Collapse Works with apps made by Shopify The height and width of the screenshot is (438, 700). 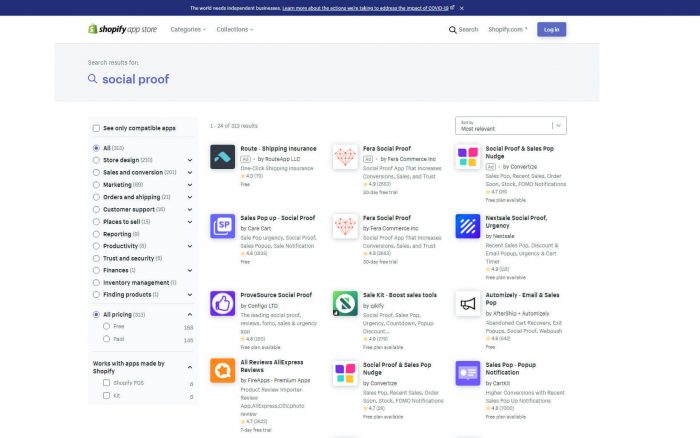(190, 367)
